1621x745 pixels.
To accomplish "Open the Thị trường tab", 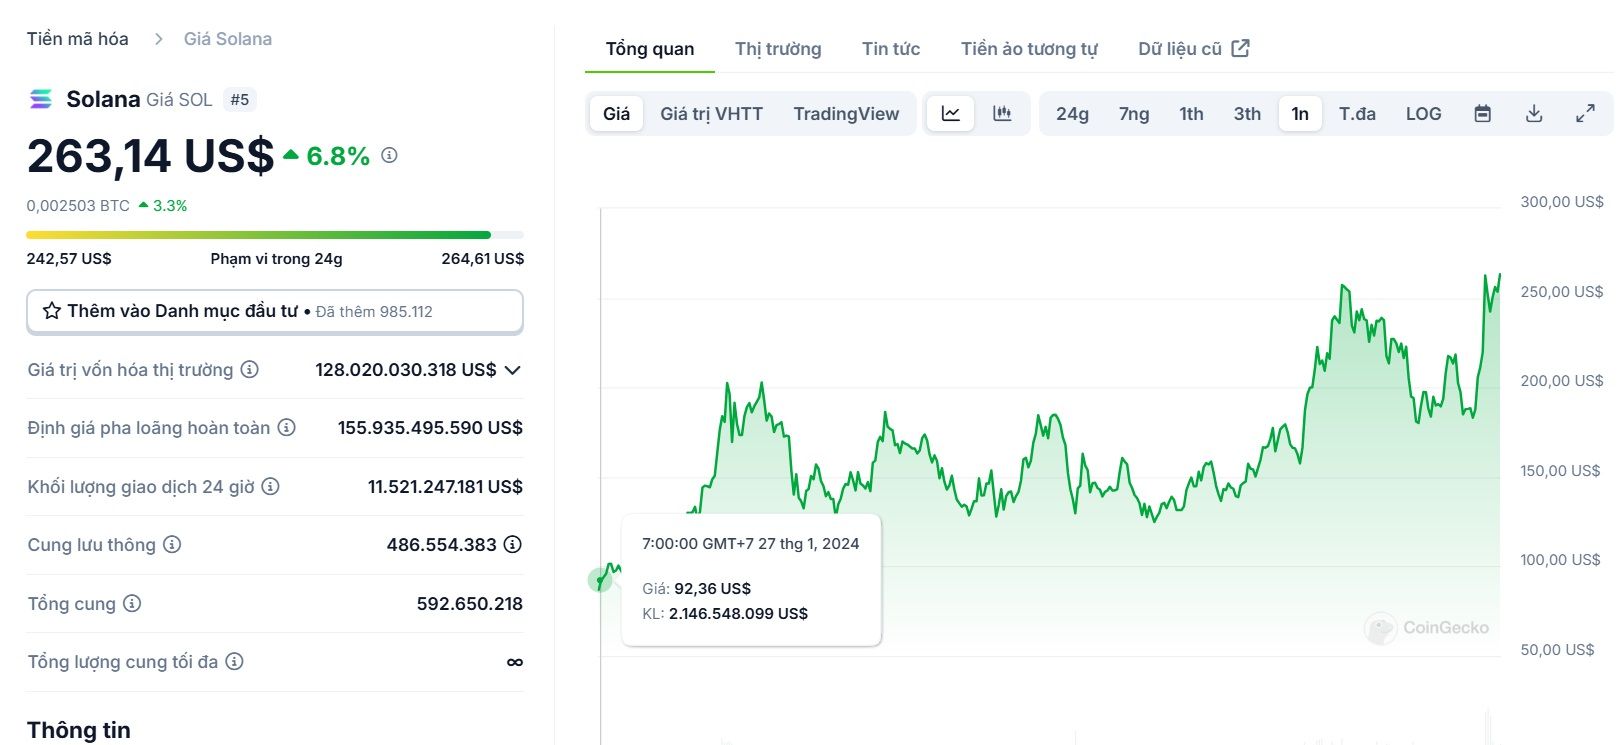I will [778, 49].
